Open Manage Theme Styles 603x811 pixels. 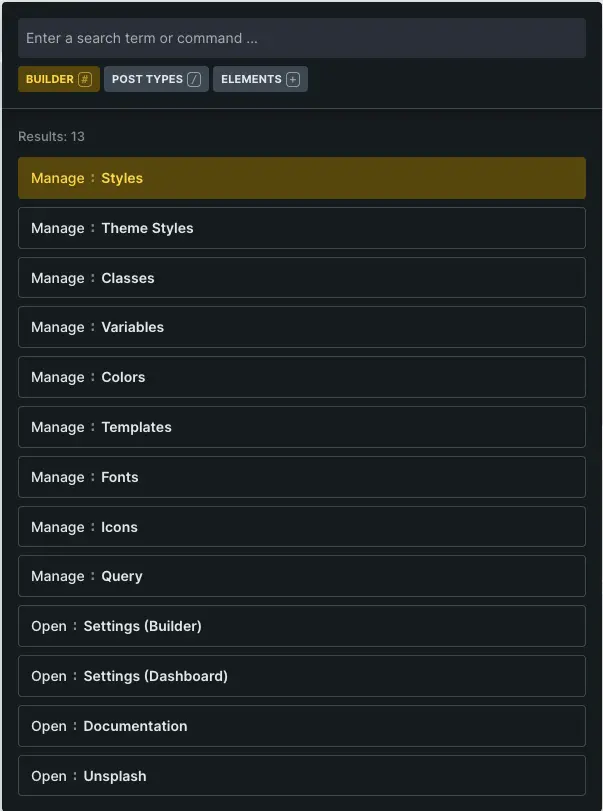tap(301, 228)
